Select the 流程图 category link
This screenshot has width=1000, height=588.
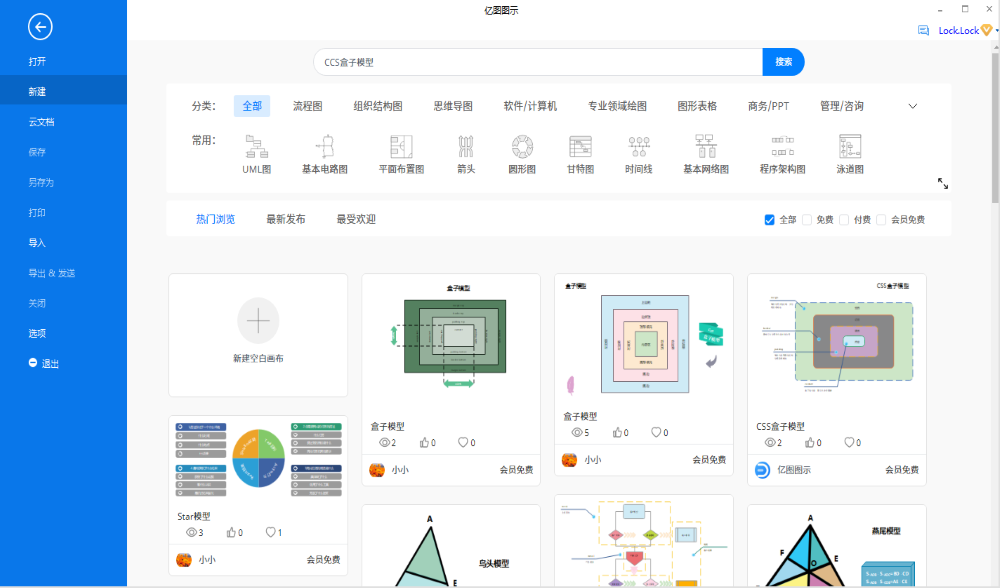coord(307,106)
